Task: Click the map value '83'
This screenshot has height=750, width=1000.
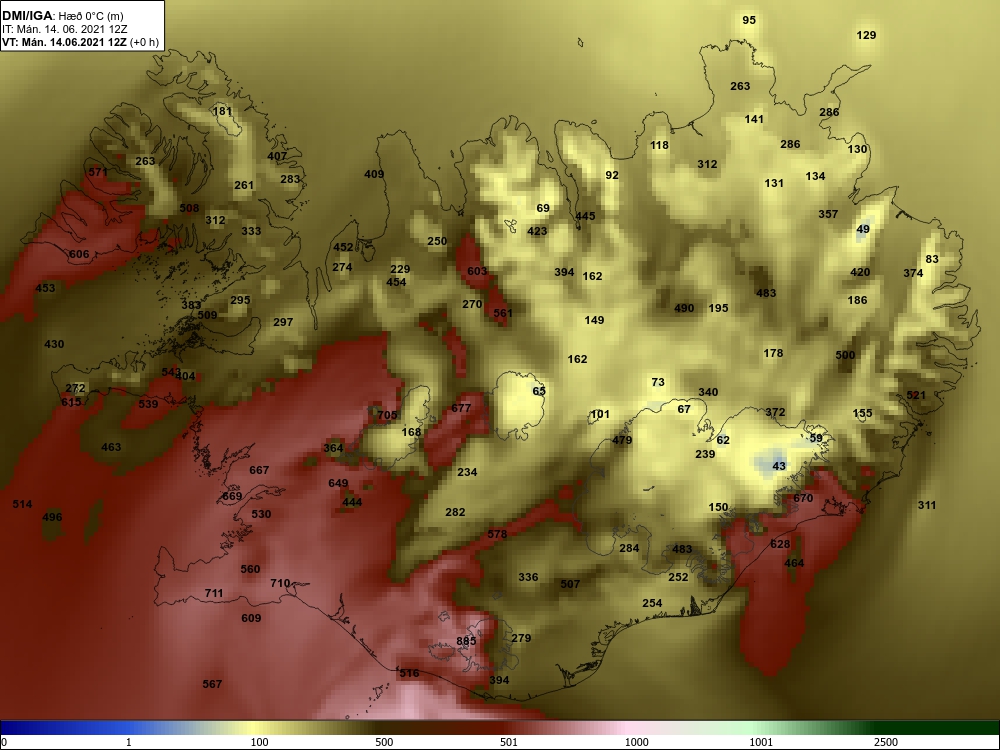Action: 932,258
